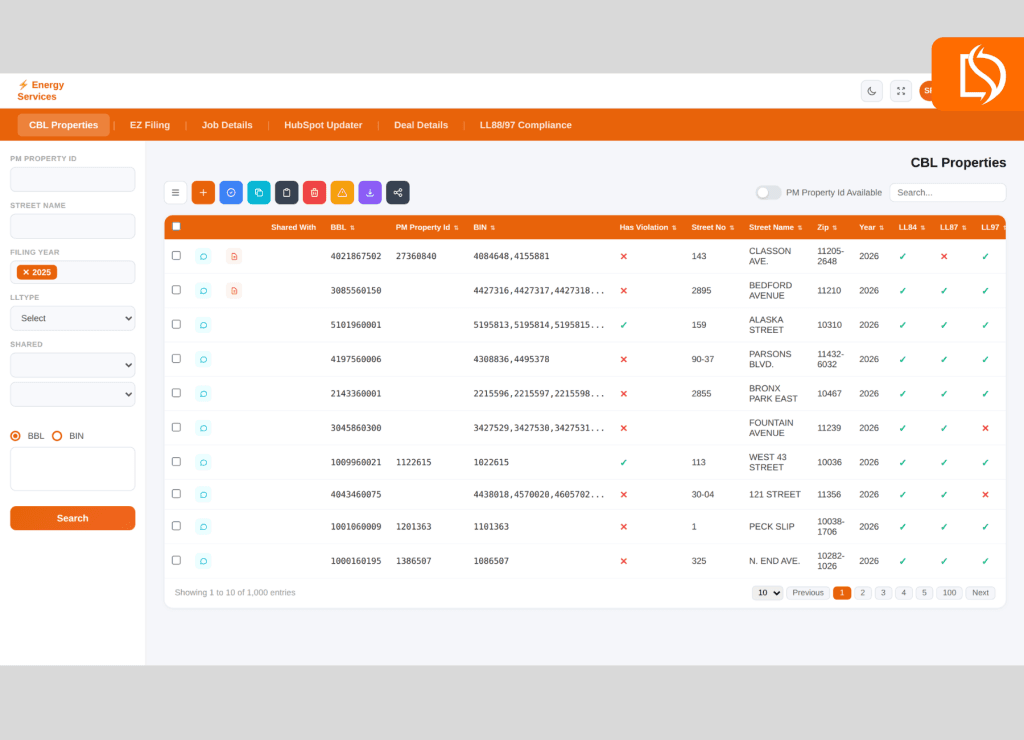This screenshot has height=740, width=1024.
Task: Open the hamburger list menu icon
Action: point(175,193)
